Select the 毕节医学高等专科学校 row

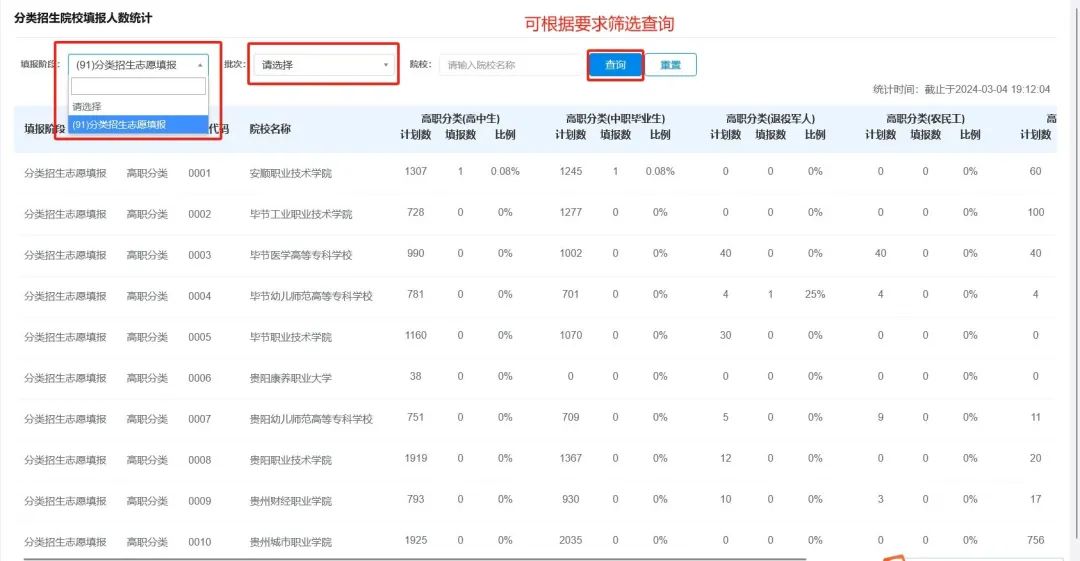300,255
